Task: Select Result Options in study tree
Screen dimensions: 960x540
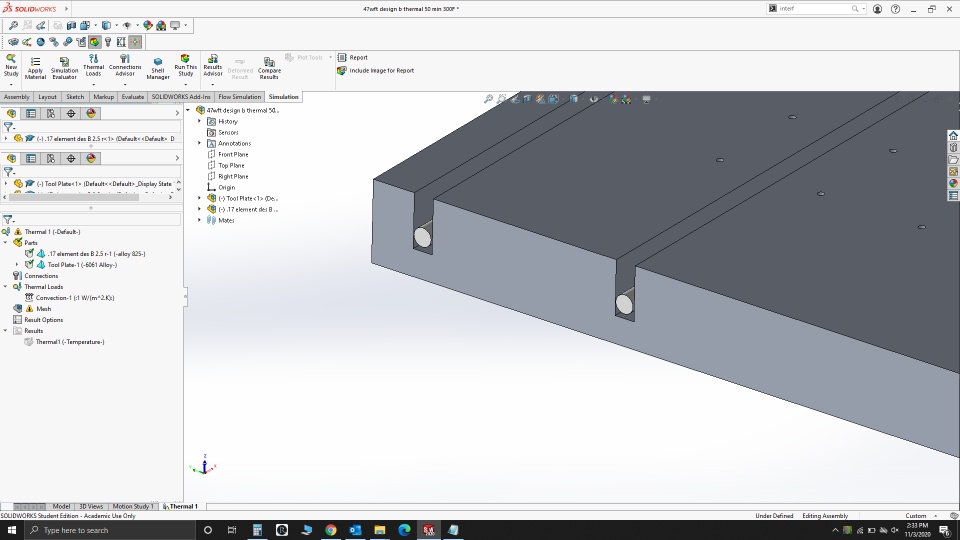Action: pos(38,320)
